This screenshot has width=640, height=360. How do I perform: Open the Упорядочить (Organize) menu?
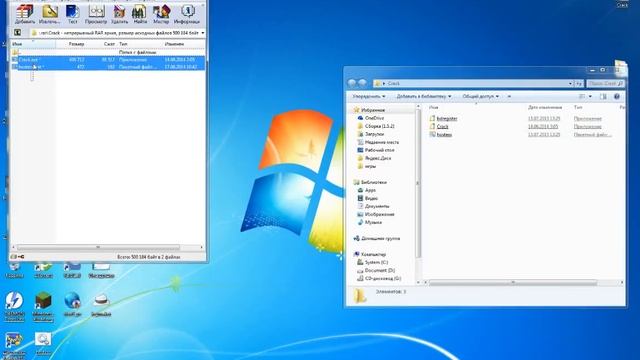(369, 96)
